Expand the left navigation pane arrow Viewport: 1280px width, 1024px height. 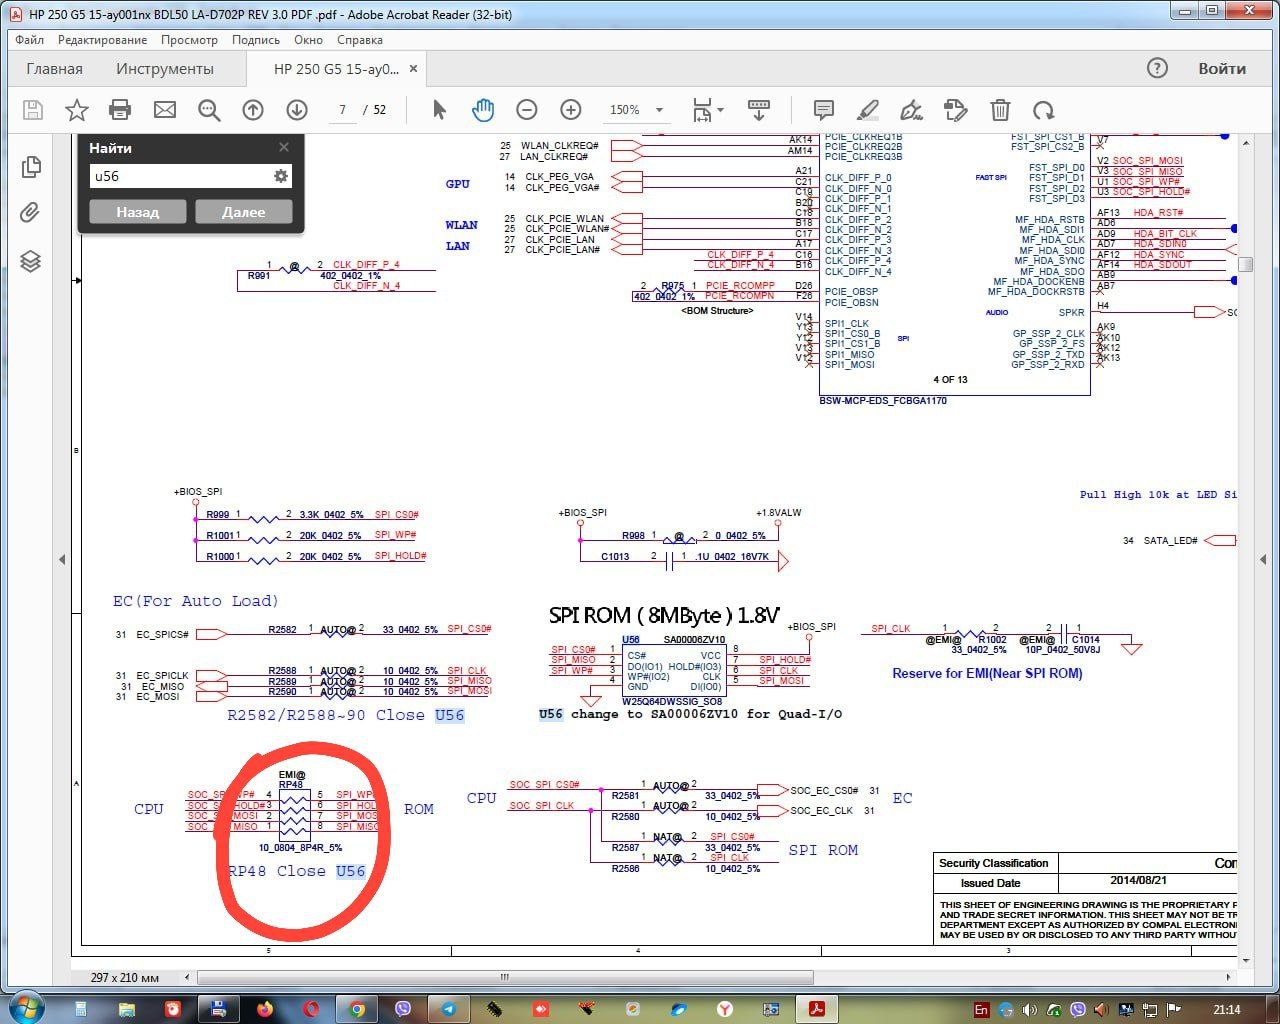tap(62, 559)
